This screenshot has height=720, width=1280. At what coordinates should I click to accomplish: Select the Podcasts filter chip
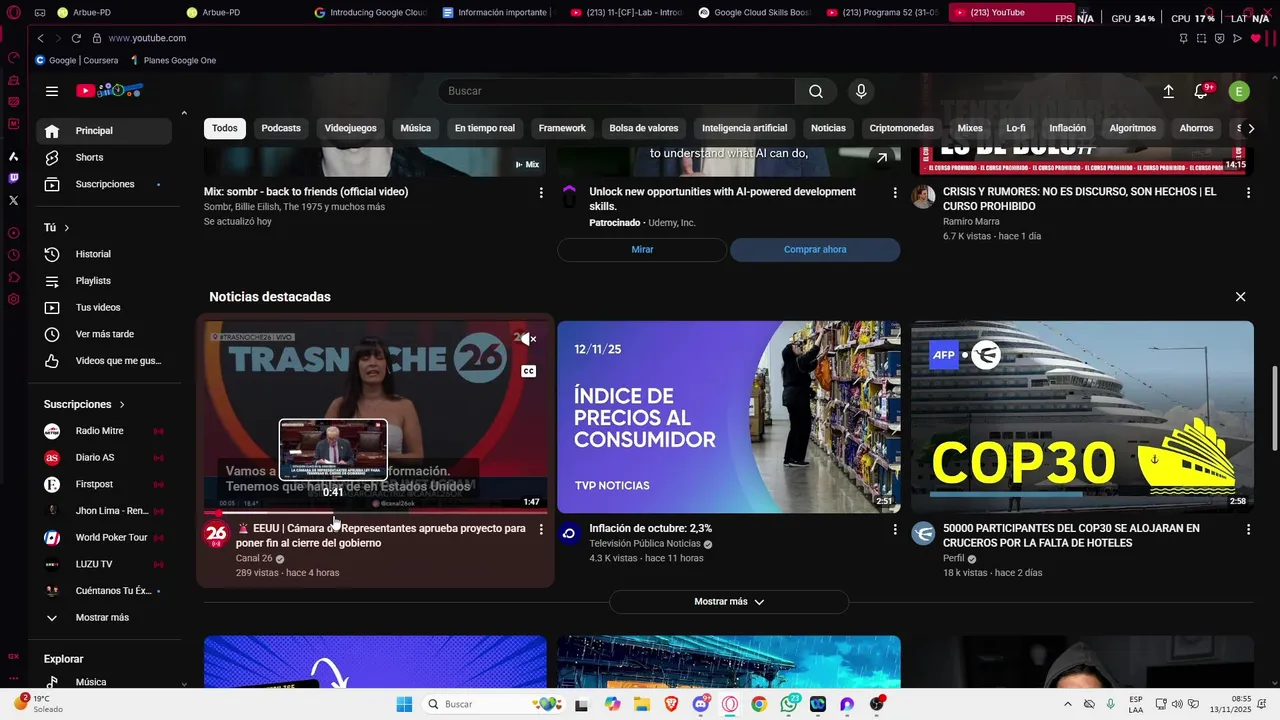coord(281,128)
